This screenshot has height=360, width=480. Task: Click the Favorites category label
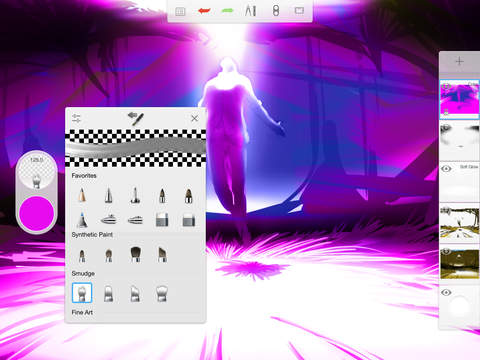84,176
